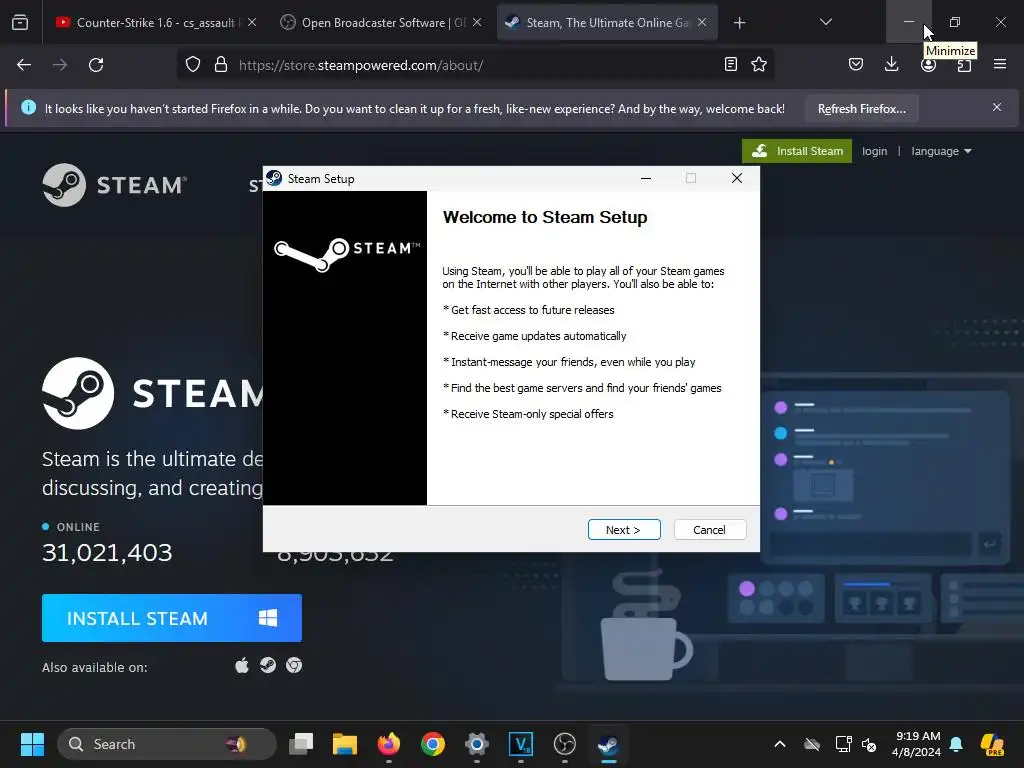The height and width of the screenshot is (768, 1024).
Task: Bookmark this page with the star
Action: click(x=759, y=64)
